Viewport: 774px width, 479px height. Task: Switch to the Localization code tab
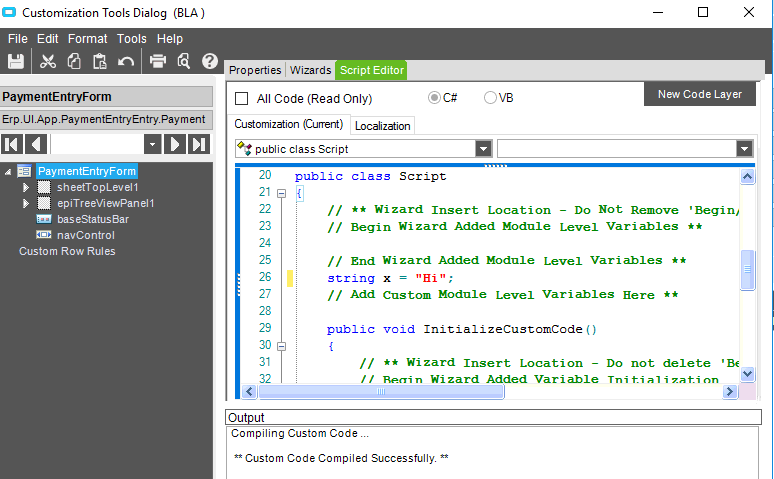[383, 126]
